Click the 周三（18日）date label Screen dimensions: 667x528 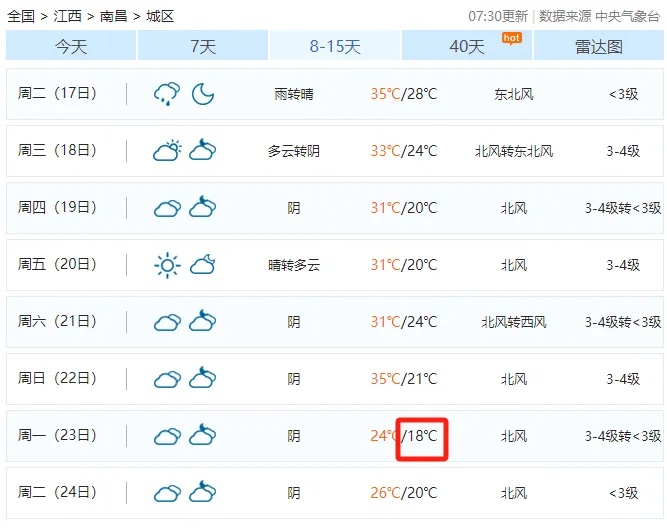click(57, 150)
